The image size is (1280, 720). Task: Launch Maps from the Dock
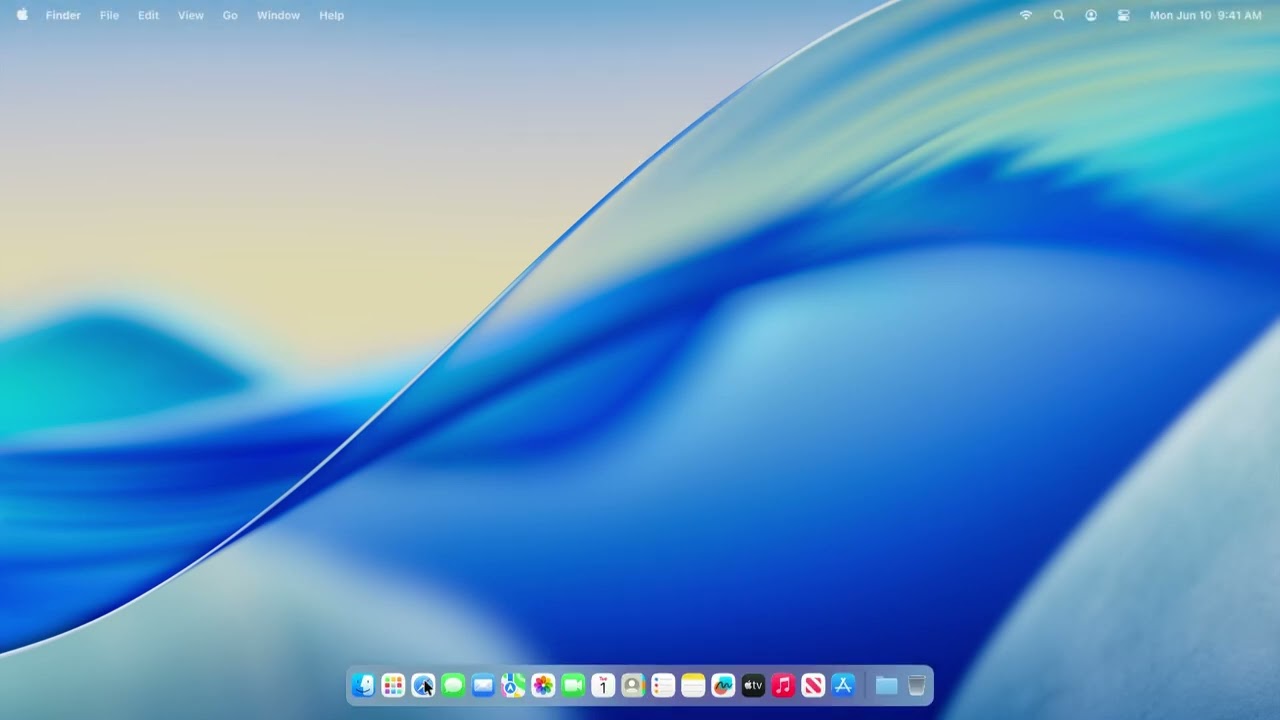pyautogui.click(x=513, y=685)
